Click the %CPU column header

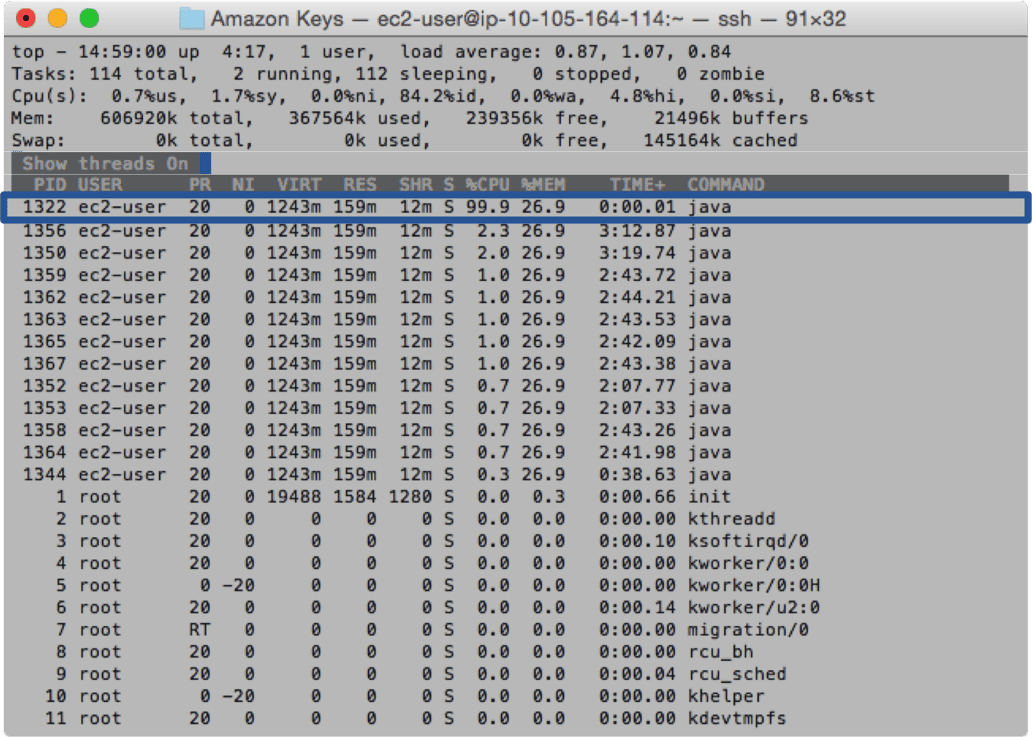click(487, 185)
